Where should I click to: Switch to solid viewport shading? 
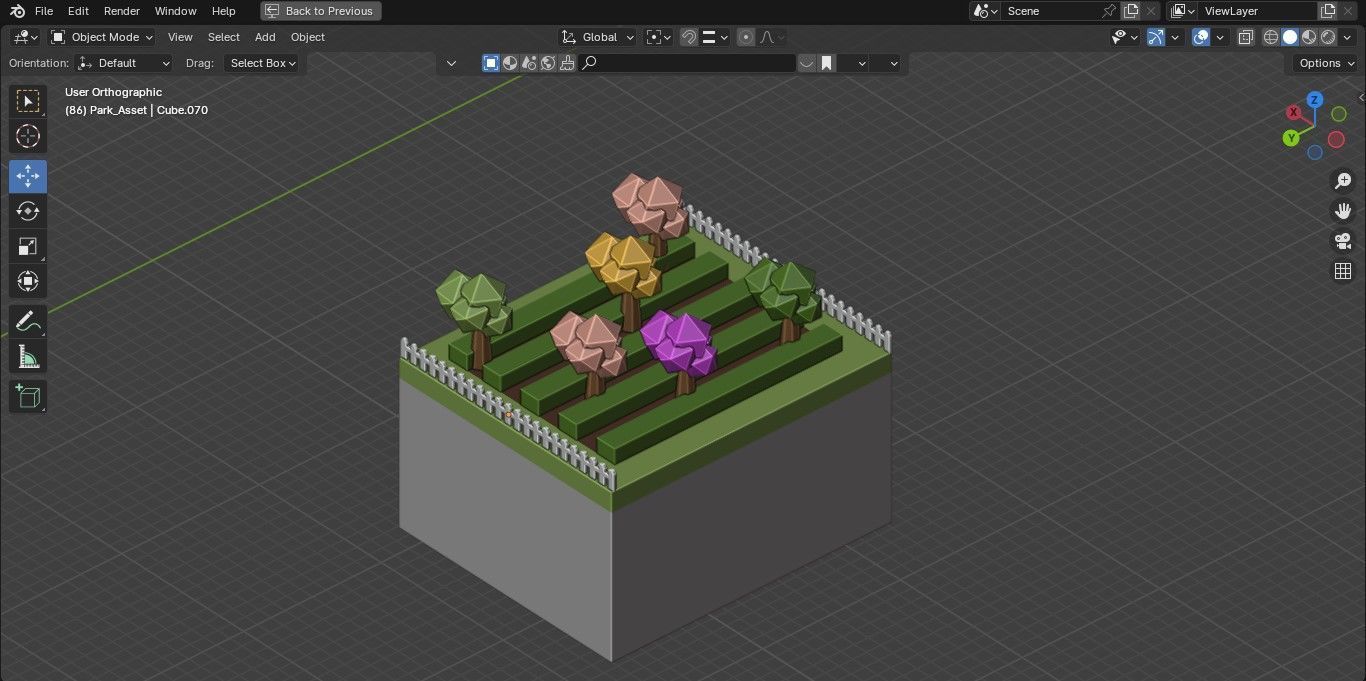click(1290, 37)
